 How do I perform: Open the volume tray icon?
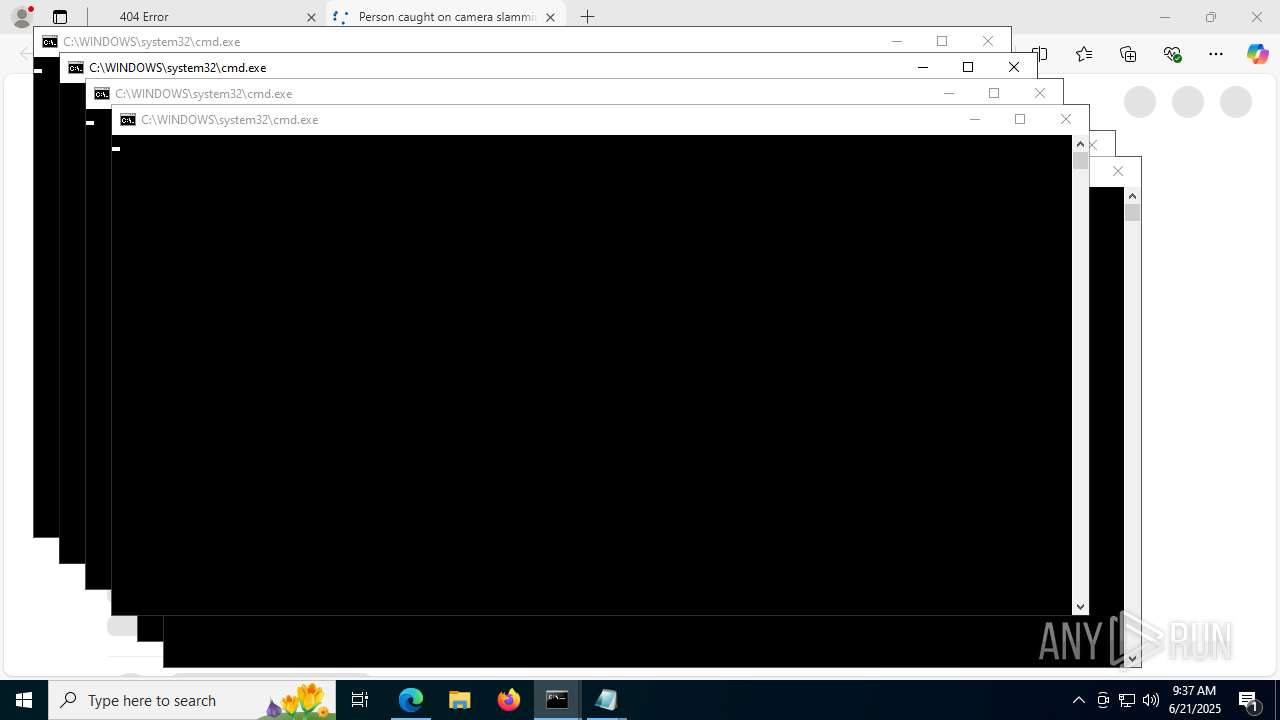coord(1151,700)
